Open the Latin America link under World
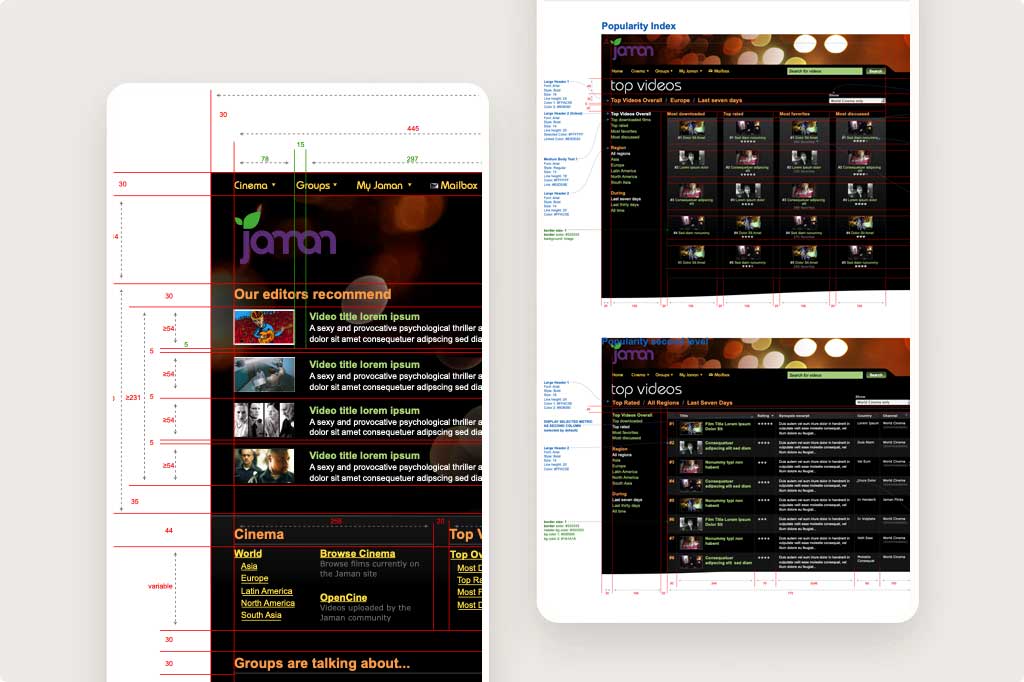This screenshot has height=682, width=1024. [266, 591]
